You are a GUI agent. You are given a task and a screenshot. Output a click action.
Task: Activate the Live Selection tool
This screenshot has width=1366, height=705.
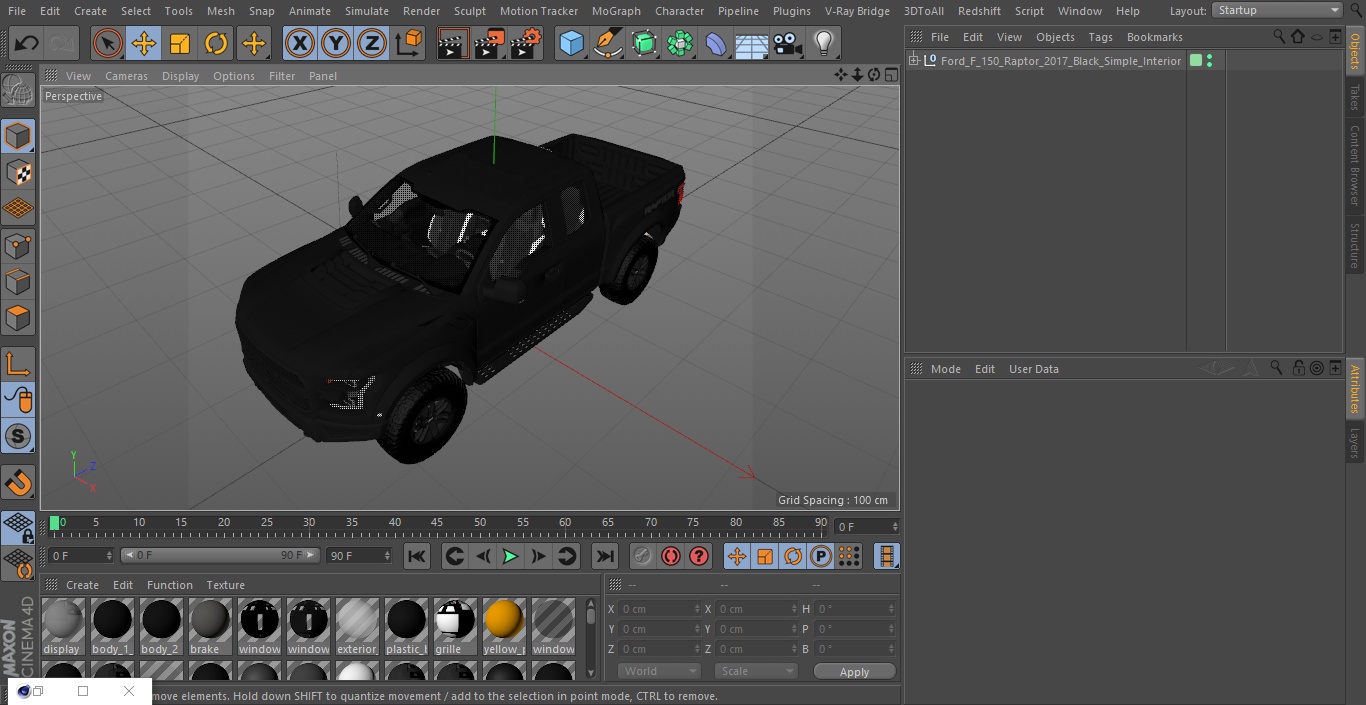click(x=108, y=43)
